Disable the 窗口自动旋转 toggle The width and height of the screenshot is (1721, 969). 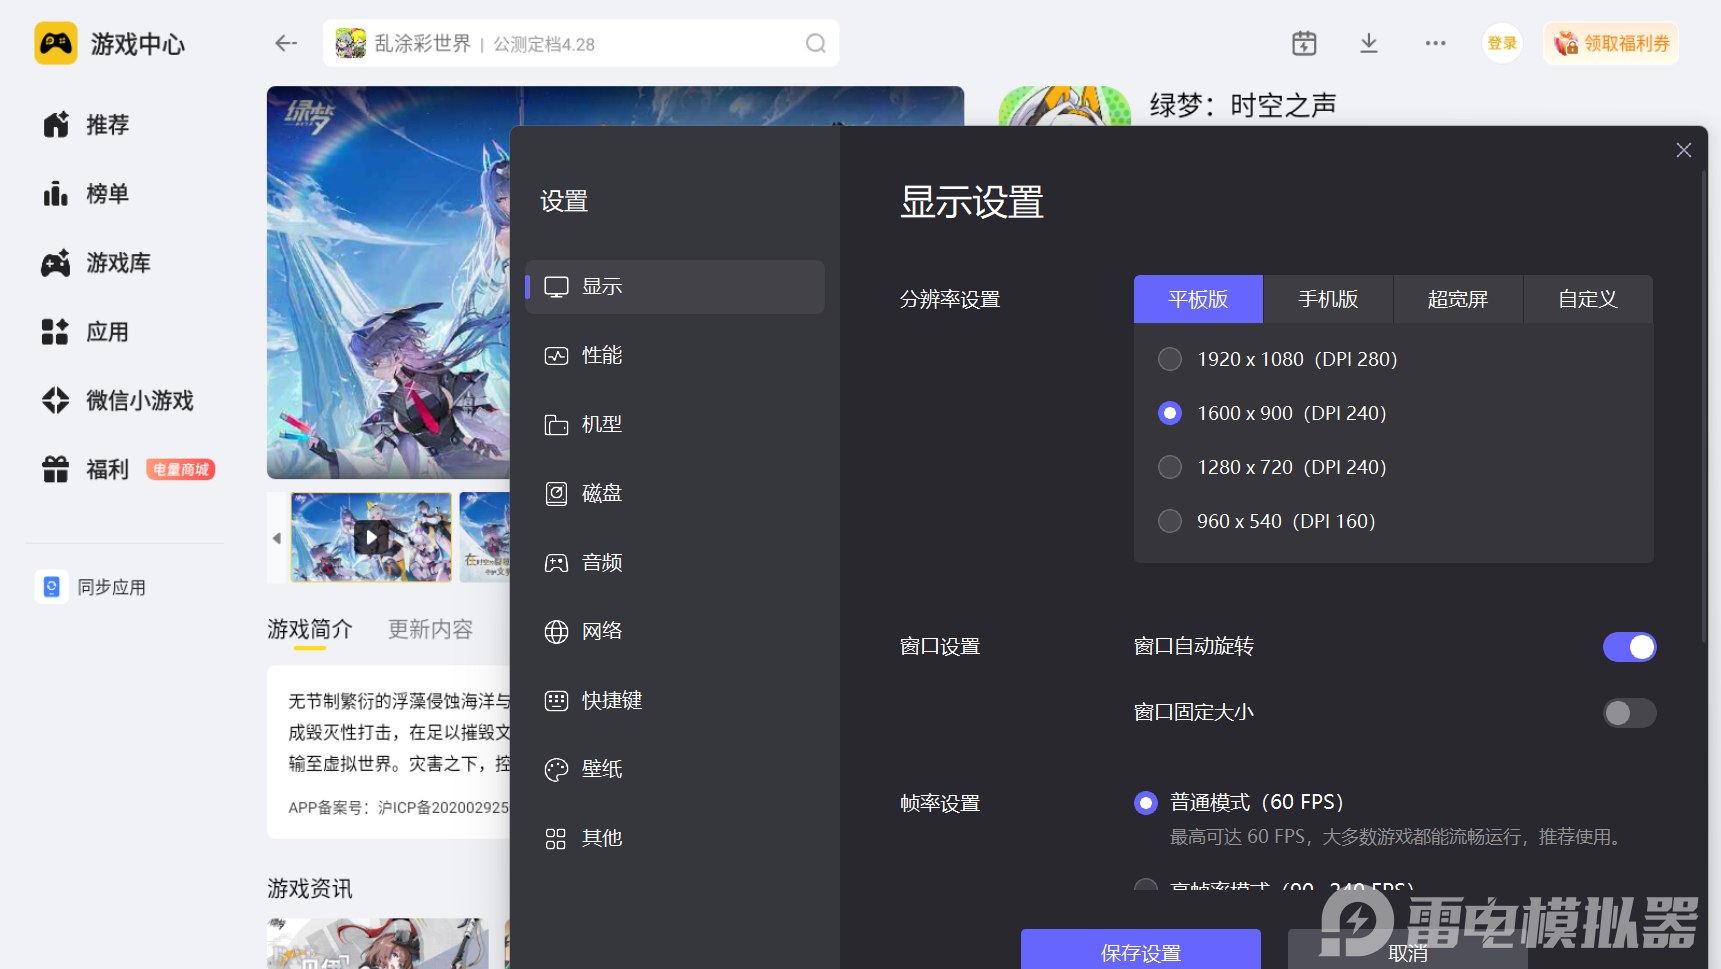pyautogui.click(x=1629, y=647)
